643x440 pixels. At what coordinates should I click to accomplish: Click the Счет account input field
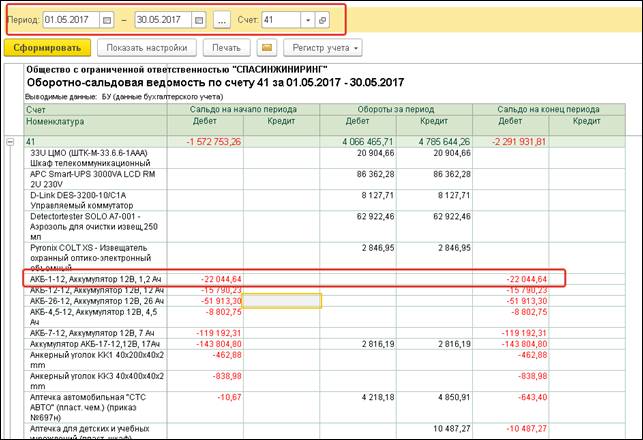point(279,20)
